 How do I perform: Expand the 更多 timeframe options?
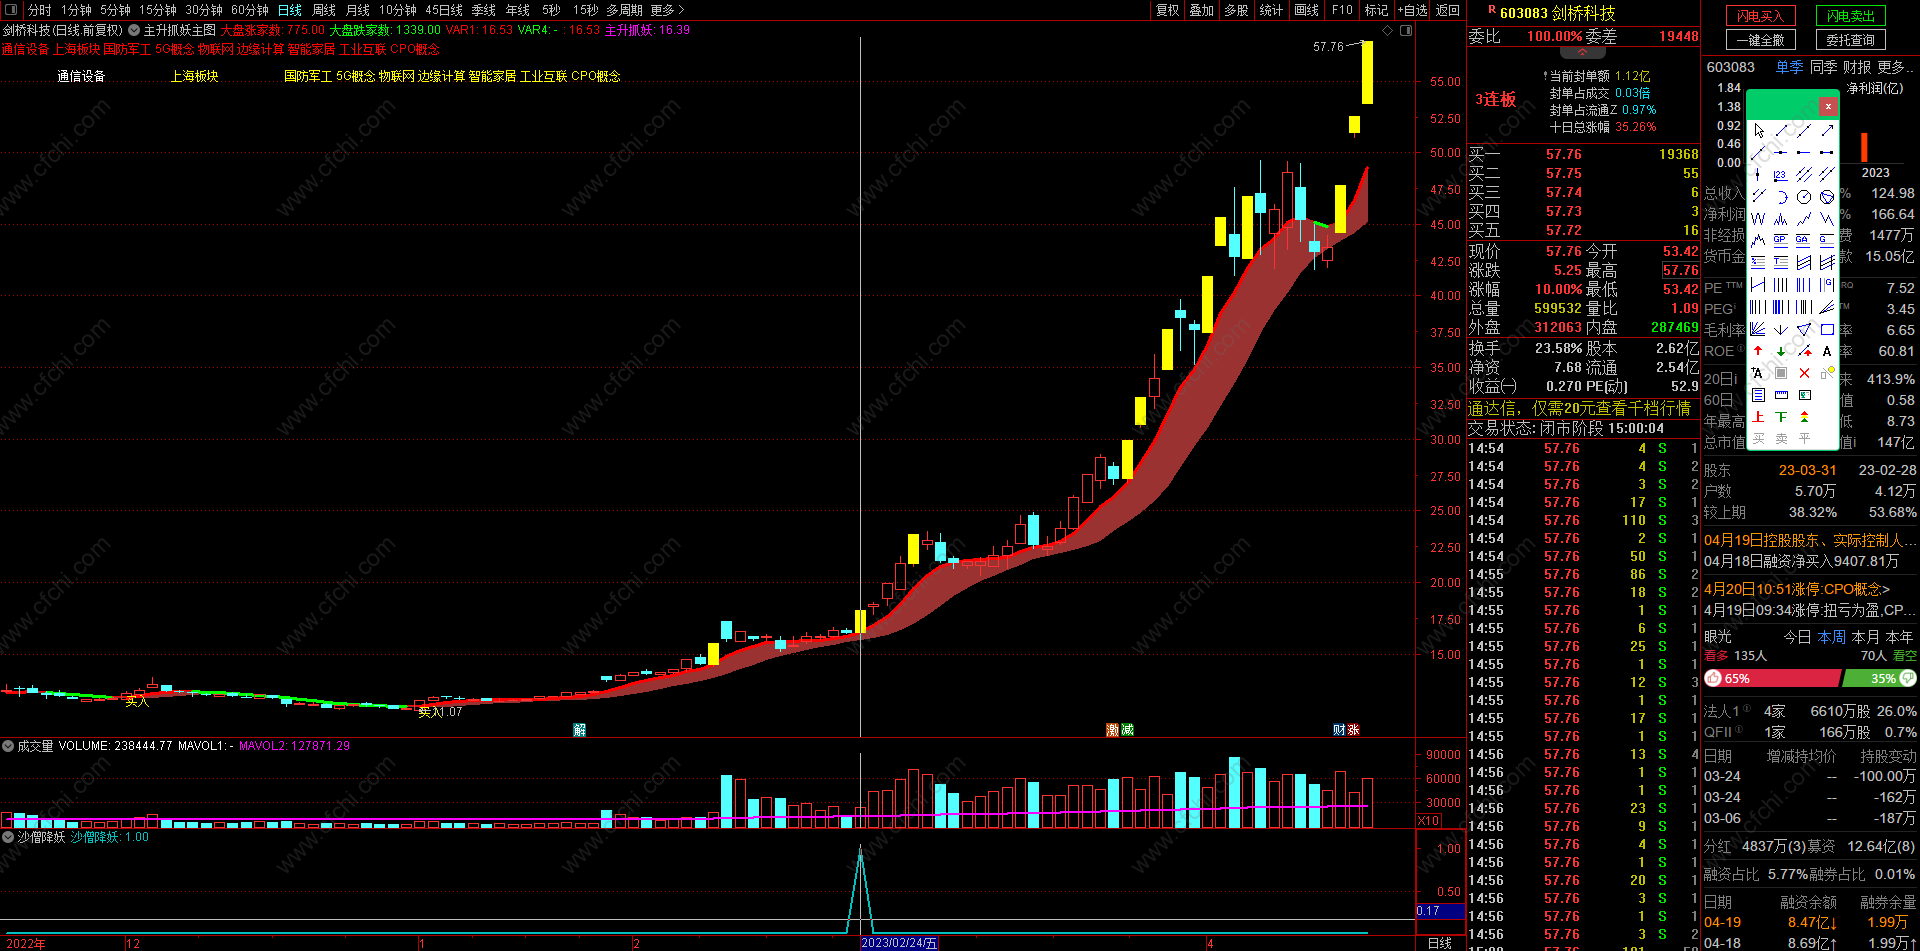click(x=668, y=10)
